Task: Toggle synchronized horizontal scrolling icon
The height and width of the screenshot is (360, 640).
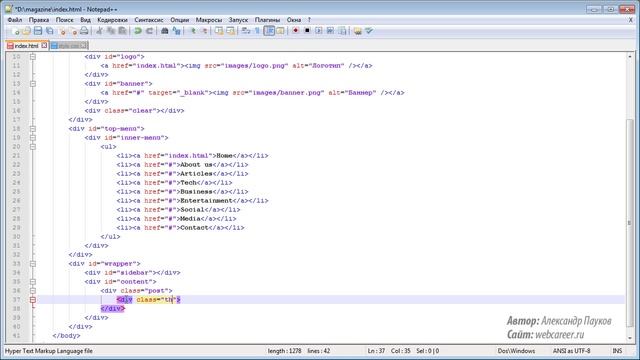Action: point(231,31)
